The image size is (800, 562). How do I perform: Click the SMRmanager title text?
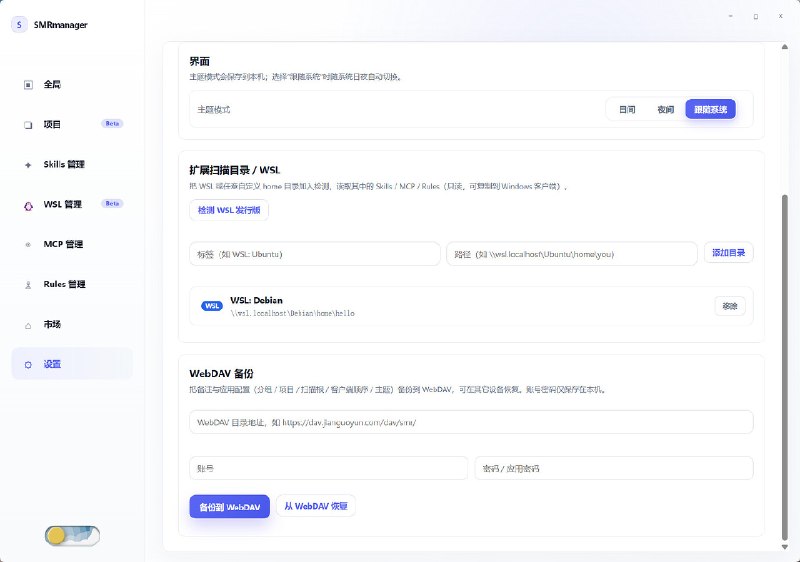tap(61, 24)
